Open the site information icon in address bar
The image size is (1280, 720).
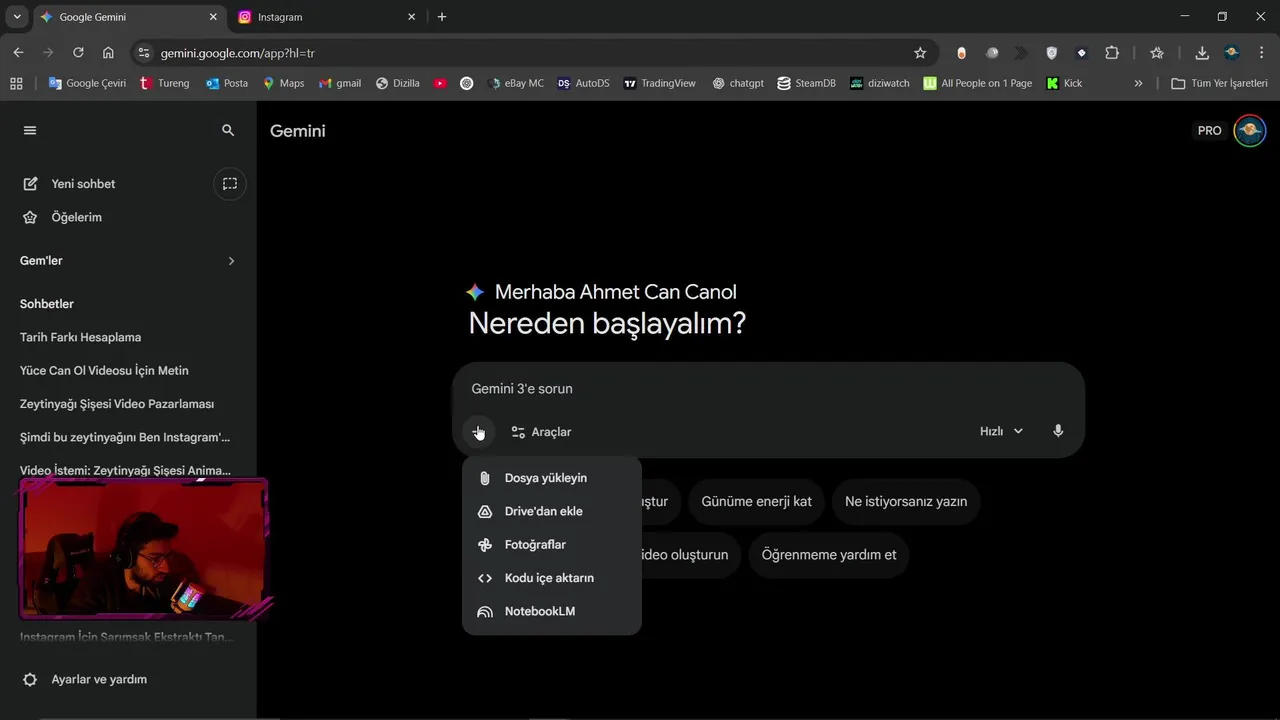[143, 53]
